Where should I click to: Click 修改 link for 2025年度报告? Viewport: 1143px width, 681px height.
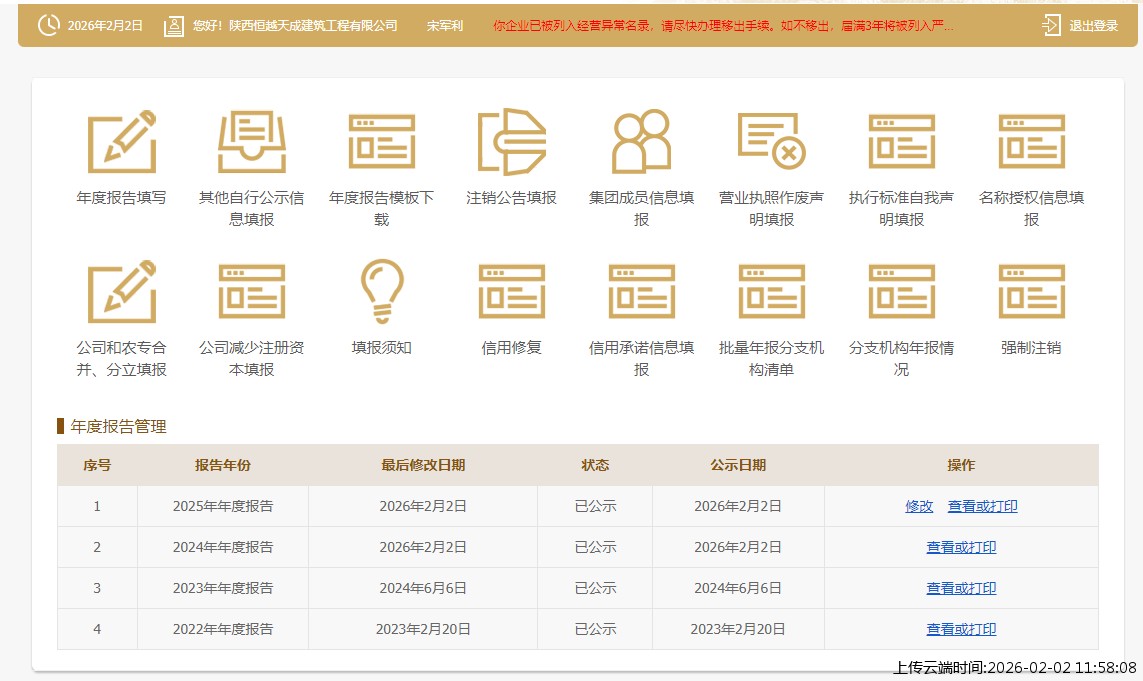click(x=919, y=507)
